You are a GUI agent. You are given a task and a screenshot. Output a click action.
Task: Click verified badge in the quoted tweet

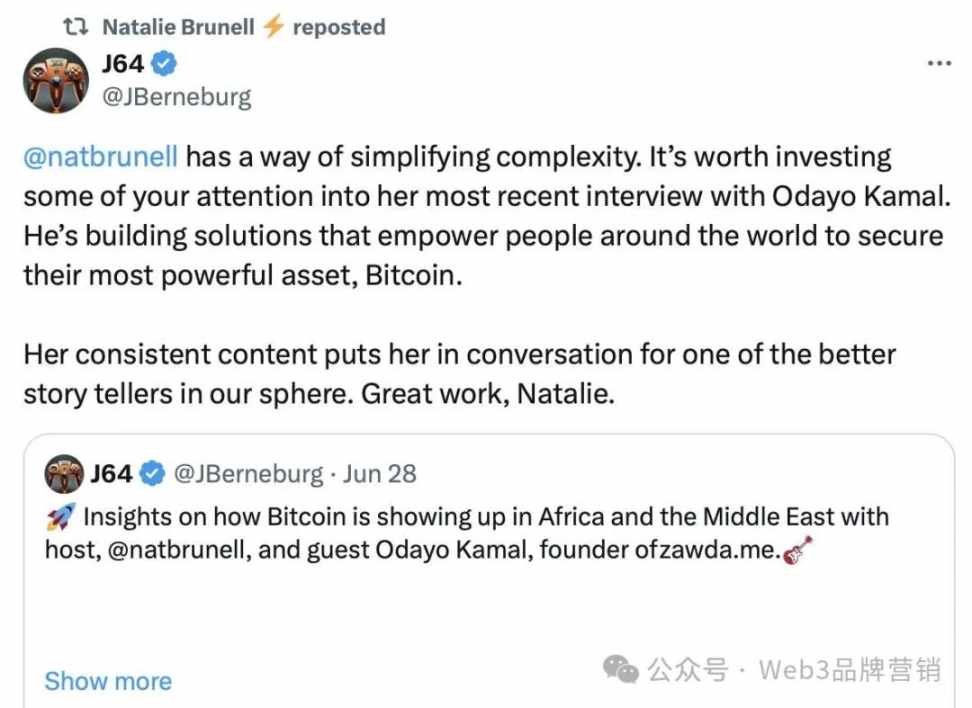click(x=152, y=474)
